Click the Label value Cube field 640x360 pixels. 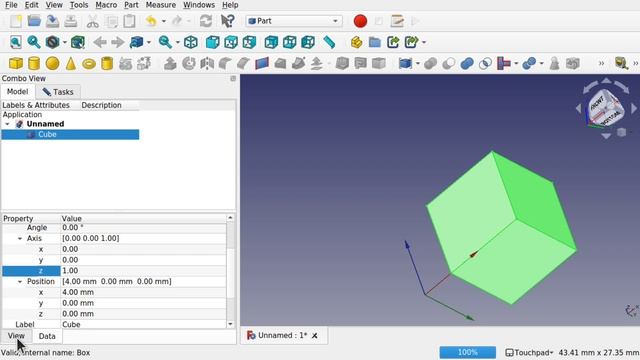coord(143,324)
